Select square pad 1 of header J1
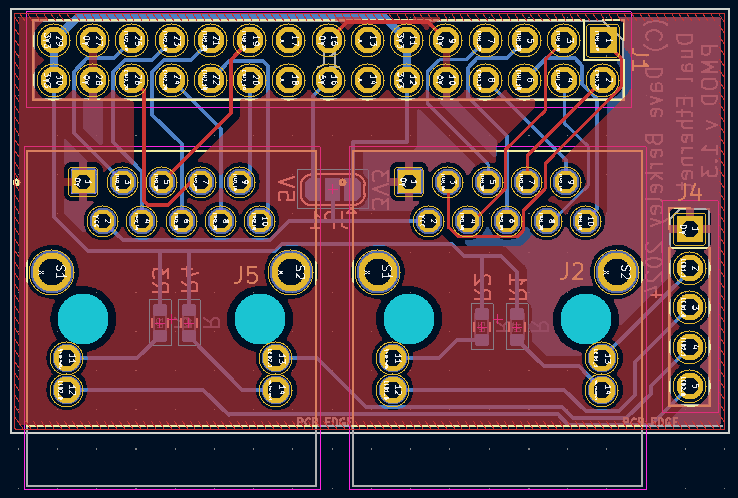738x498 pixels. pos(602,40)
